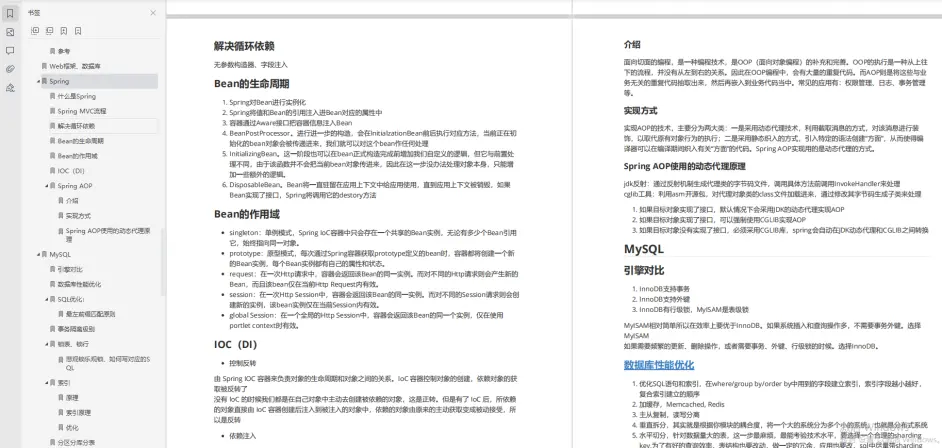This screenshot has width=942, height=448.
Task: Go to the 优化 bookmark under 索引
Action: (71, 428)
